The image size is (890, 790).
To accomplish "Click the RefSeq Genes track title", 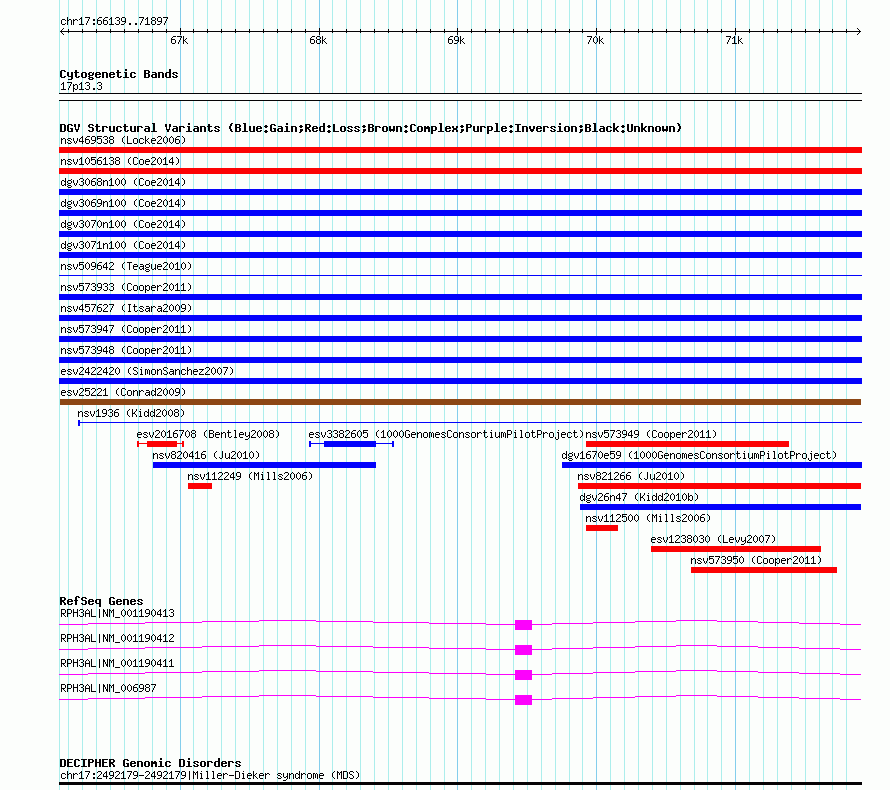I will tap(101, 600).
